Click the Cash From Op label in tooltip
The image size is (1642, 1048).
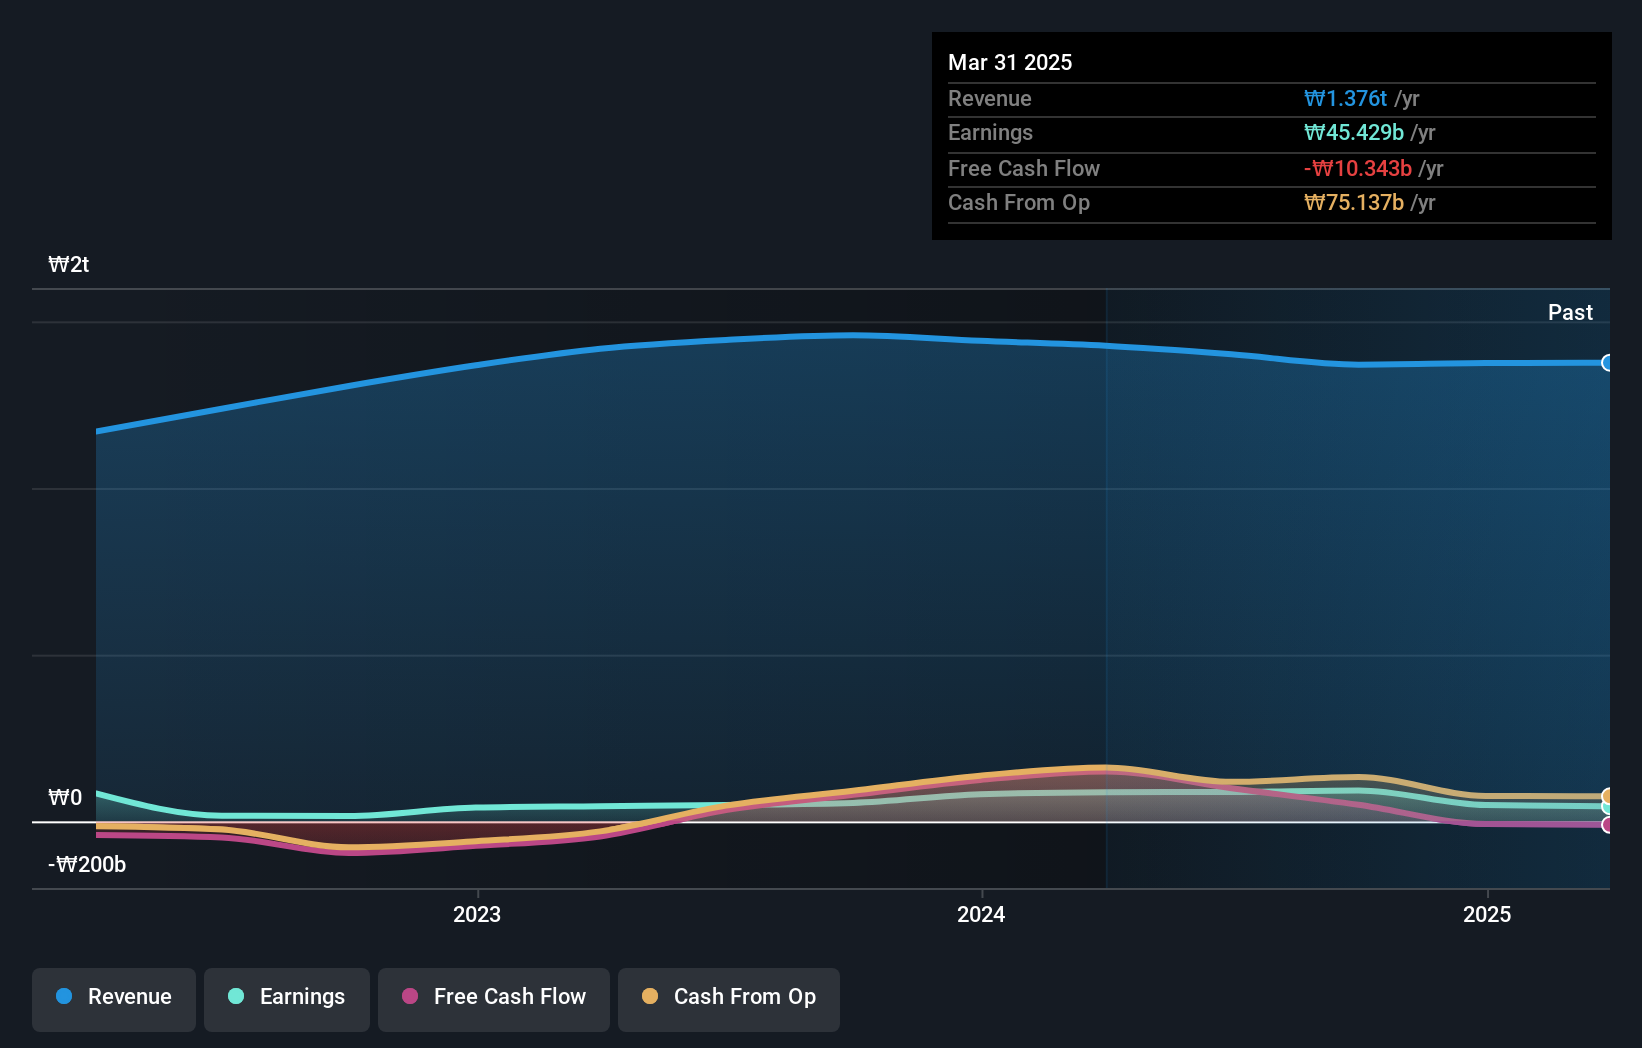pyautogui.click(x=1019, y=202)
